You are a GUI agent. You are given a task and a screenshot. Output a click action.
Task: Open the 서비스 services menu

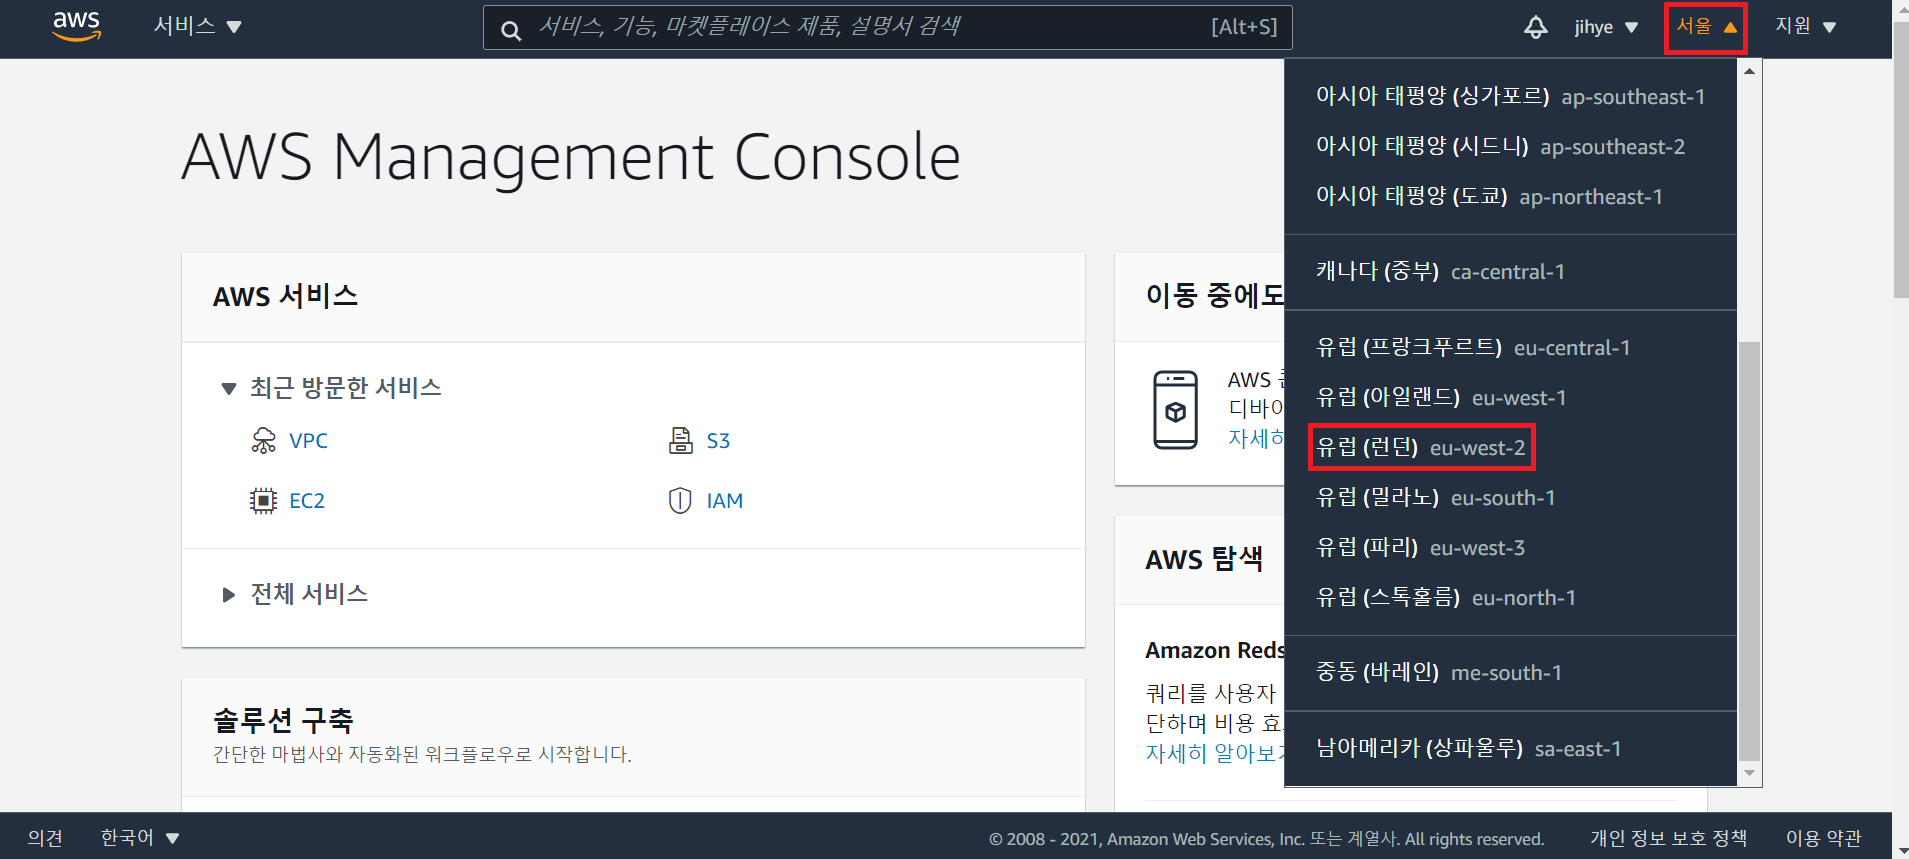coord(197,26)
